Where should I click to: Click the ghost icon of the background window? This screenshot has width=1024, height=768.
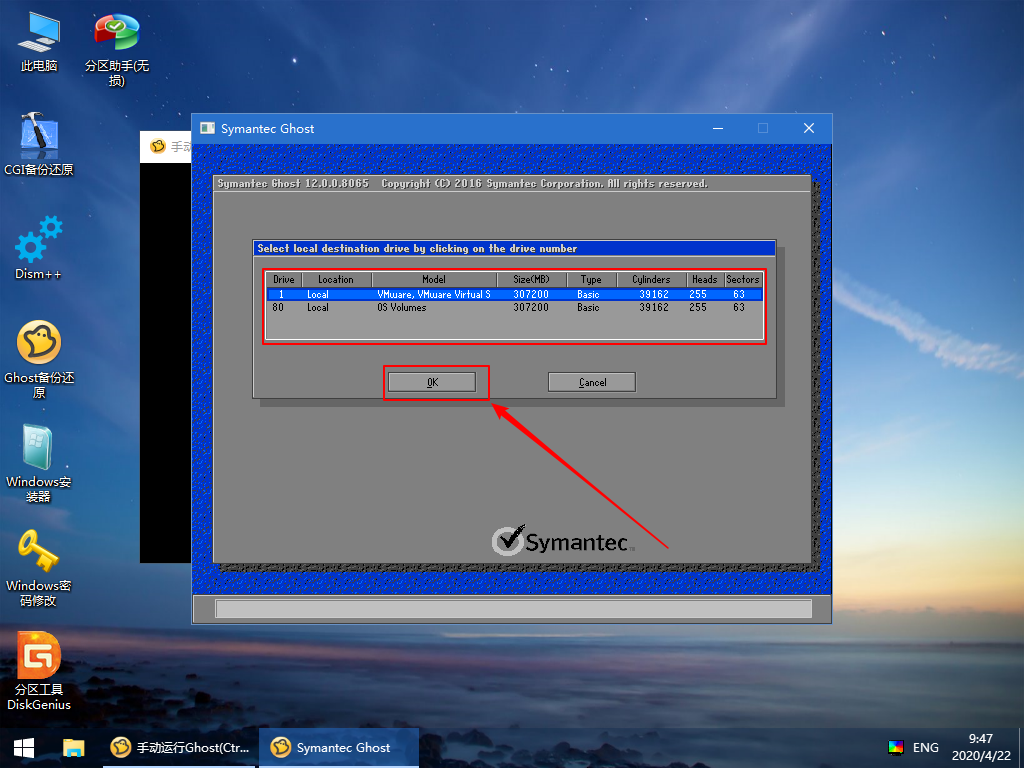tap(158, 146)
